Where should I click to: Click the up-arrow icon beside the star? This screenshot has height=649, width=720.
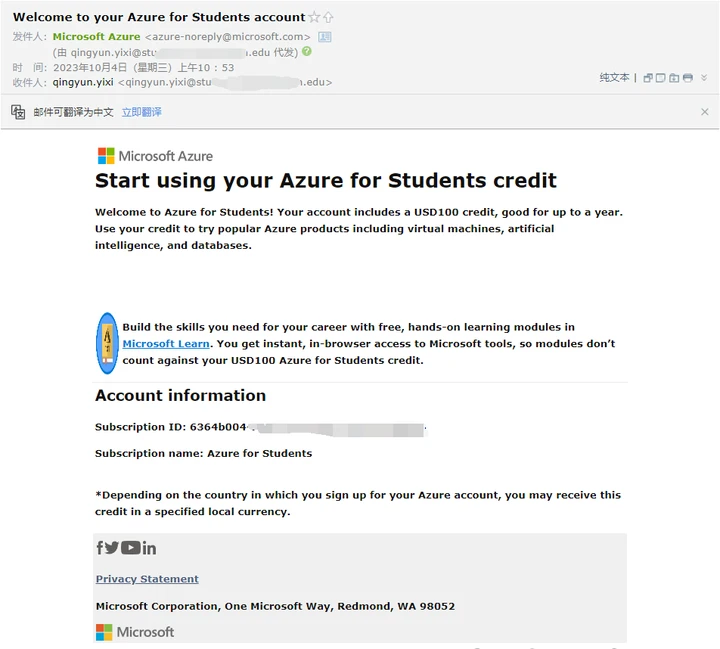point(328,17)
